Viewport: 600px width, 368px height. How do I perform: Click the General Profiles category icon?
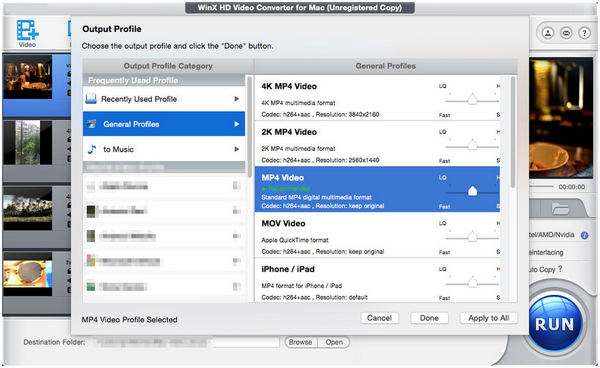(x=91, y=124)
